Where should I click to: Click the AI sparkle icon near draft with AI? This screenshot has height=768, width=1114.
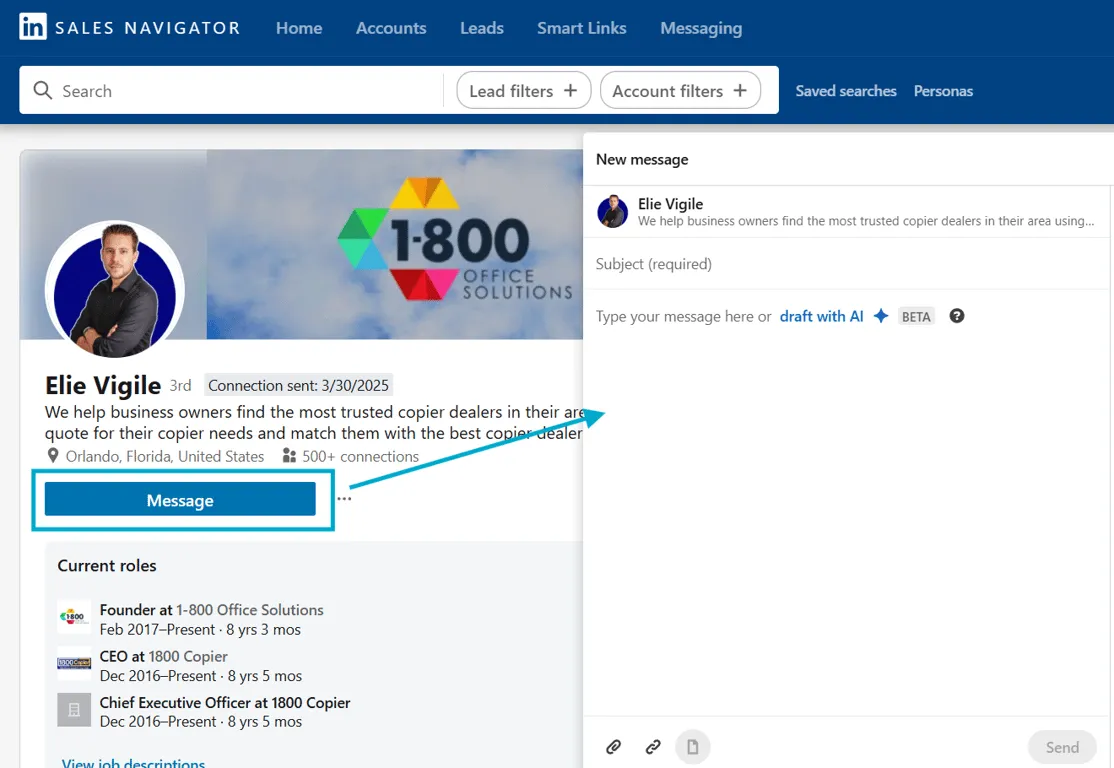(x=880, y=315)
